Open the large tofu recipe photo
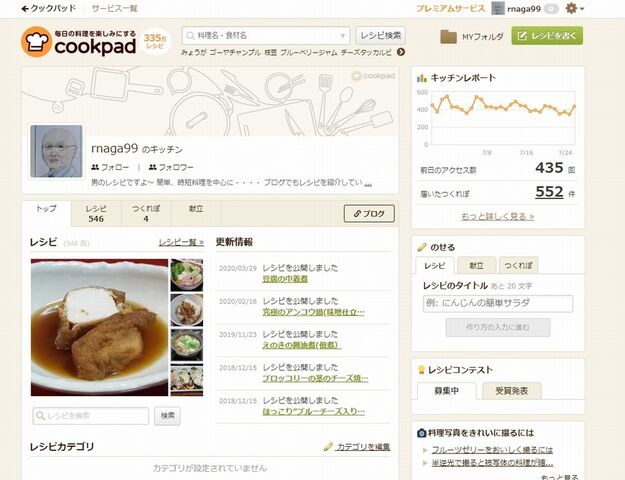This screenshot has height=480, width=625. [99, 327]
